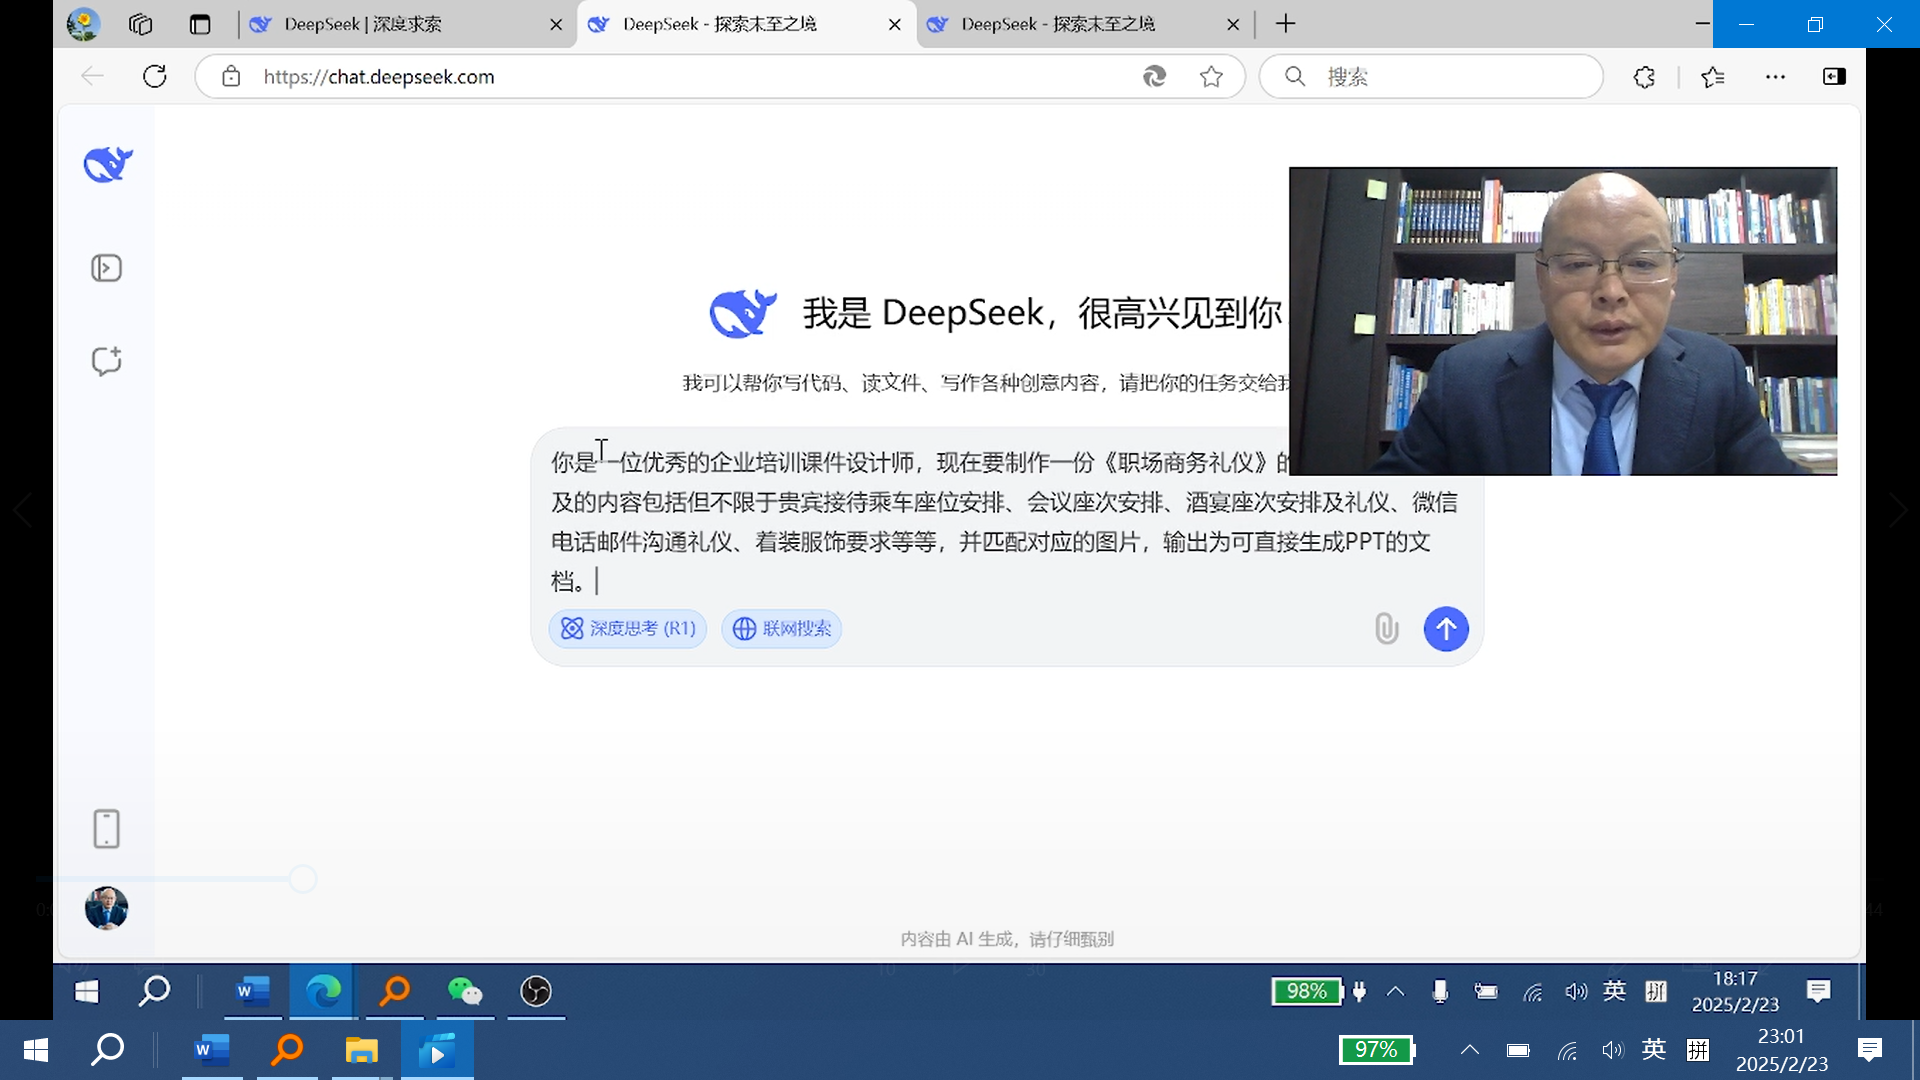Open OBS Studio in the inner taskbar
1920x1080 pixels.
[536, 991]
